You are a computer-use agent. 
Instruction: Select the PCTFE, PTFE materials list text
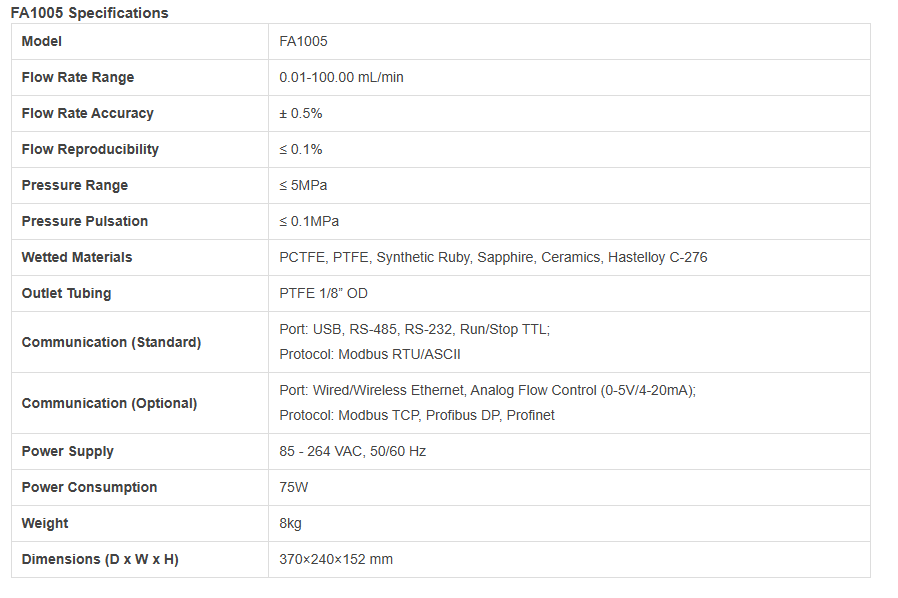(x=493, y=257)
